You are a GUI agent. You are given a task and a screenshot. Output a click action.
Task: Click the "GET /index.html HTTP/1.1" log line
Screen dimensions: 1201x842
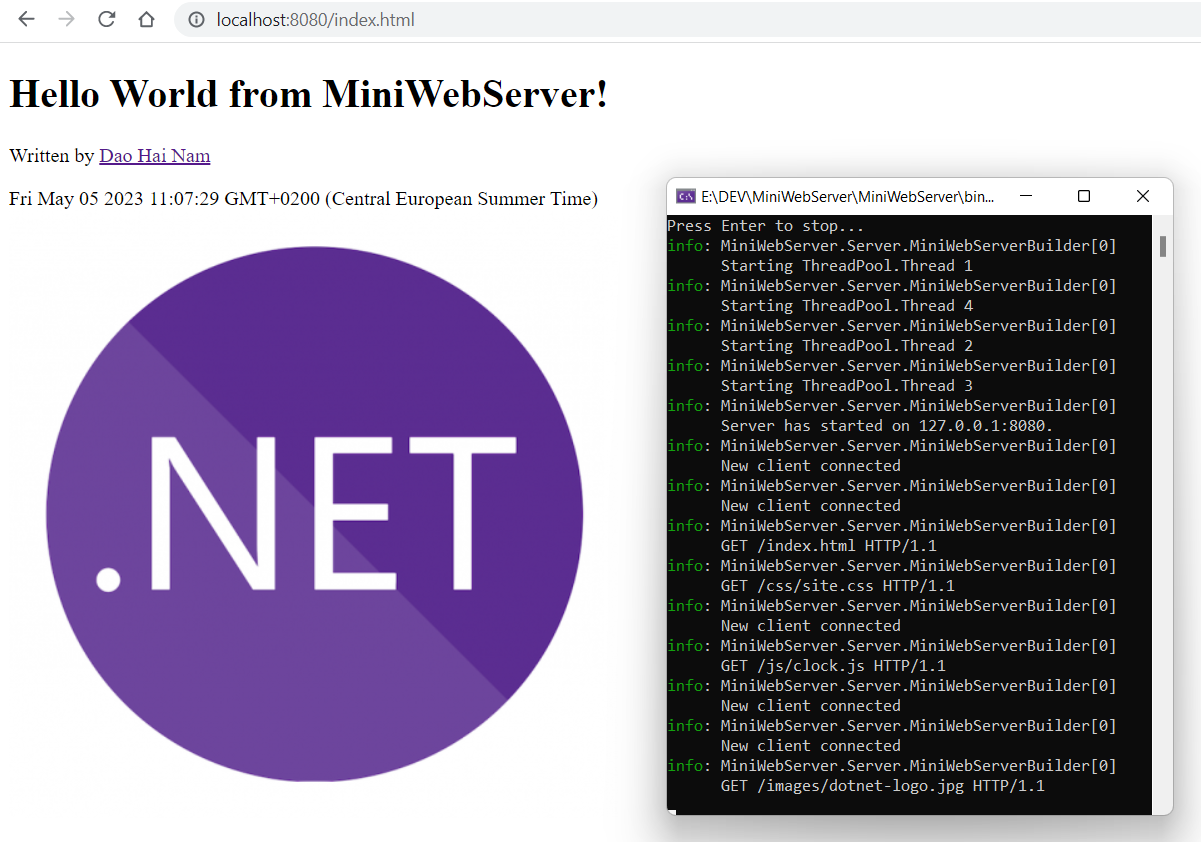click(828, 546)
